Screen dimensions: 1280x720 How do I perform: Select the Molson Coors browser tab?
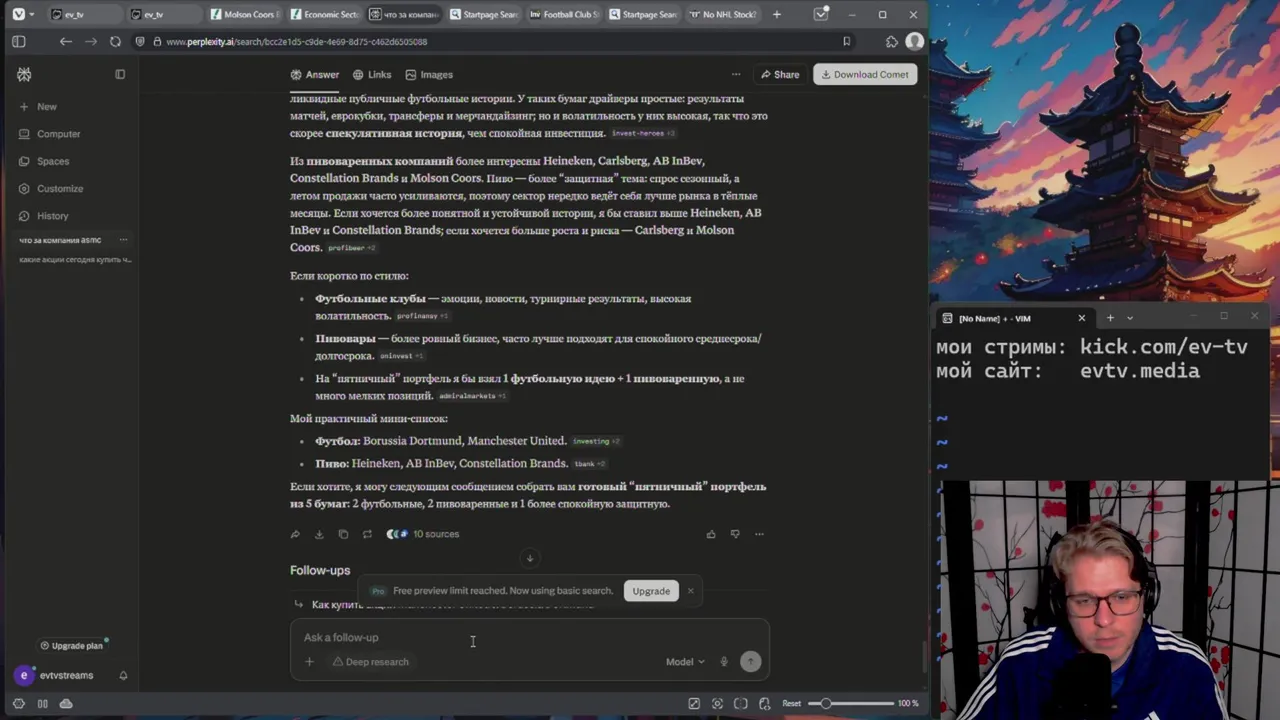[x=245, y=14]
